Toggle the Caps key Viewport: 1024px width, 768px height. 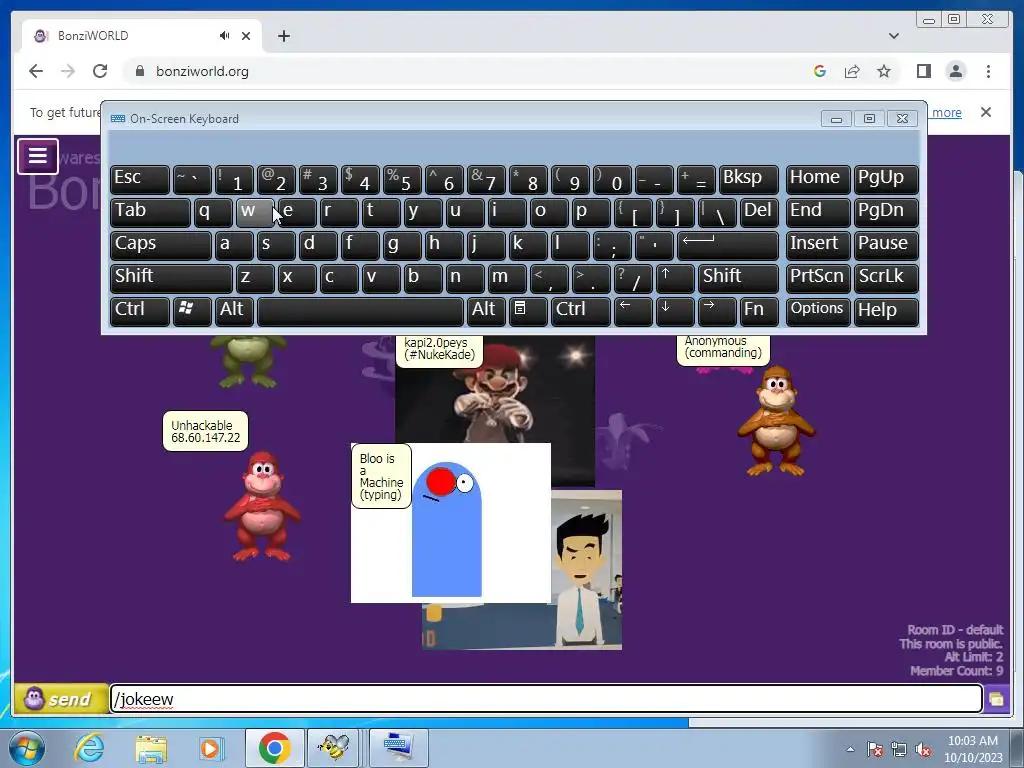[x=161, y=245]
